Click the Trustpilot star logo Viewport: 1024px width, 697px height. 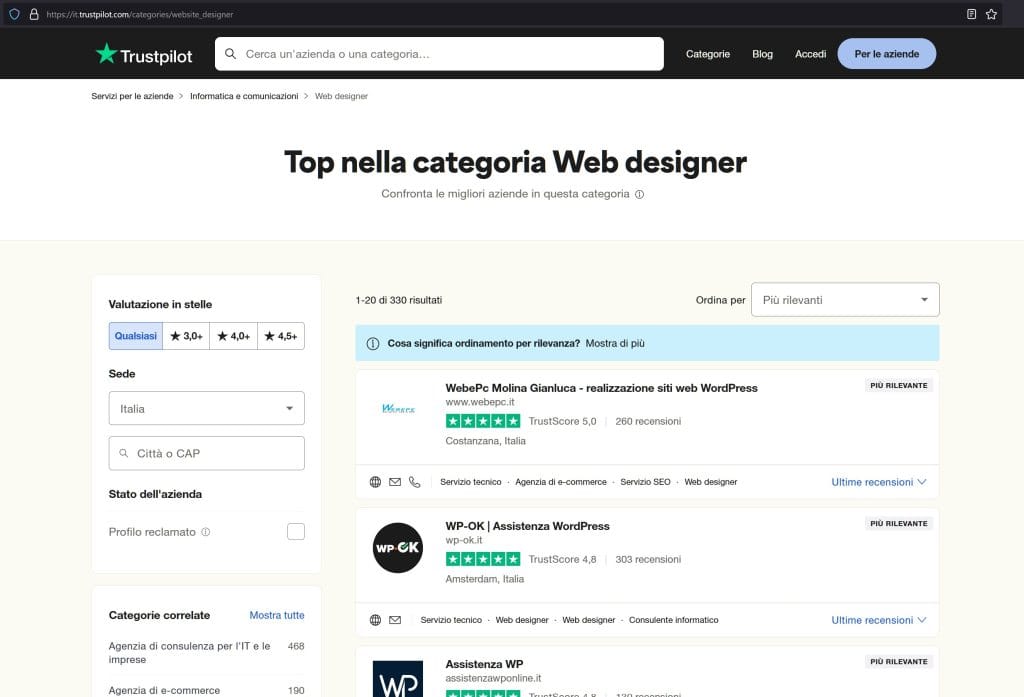(106, 54)
